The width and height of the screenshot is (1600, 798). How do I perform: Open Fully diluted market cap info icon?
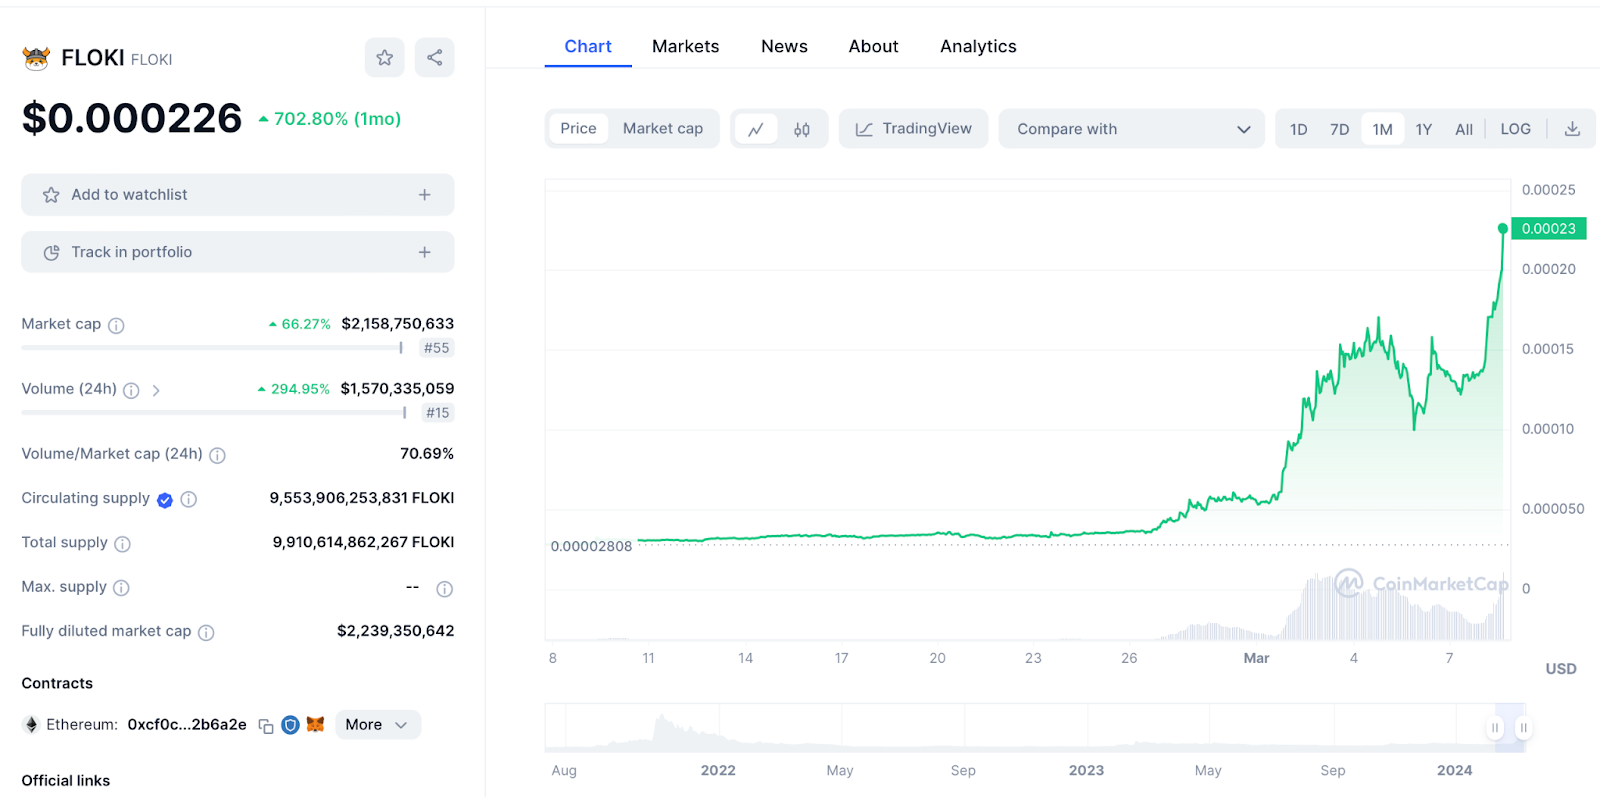[x=206, y=632]
